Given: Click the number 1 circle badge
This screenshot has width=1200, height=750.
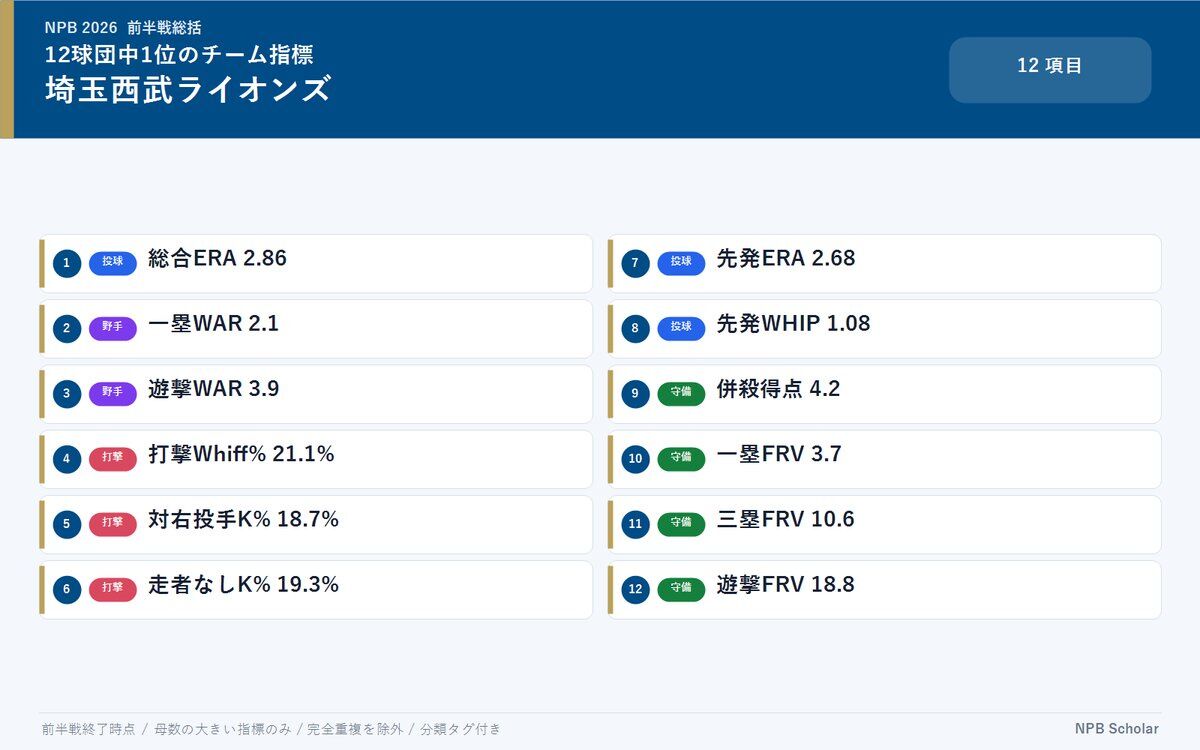Looking at the screenshot, I should tap(67, 264).
